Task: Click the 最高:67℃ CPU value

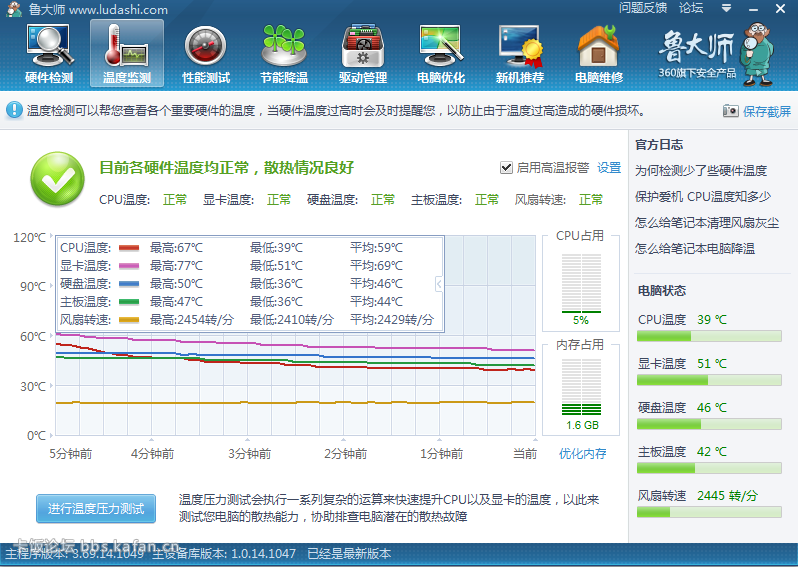Action: coord(176,248)
